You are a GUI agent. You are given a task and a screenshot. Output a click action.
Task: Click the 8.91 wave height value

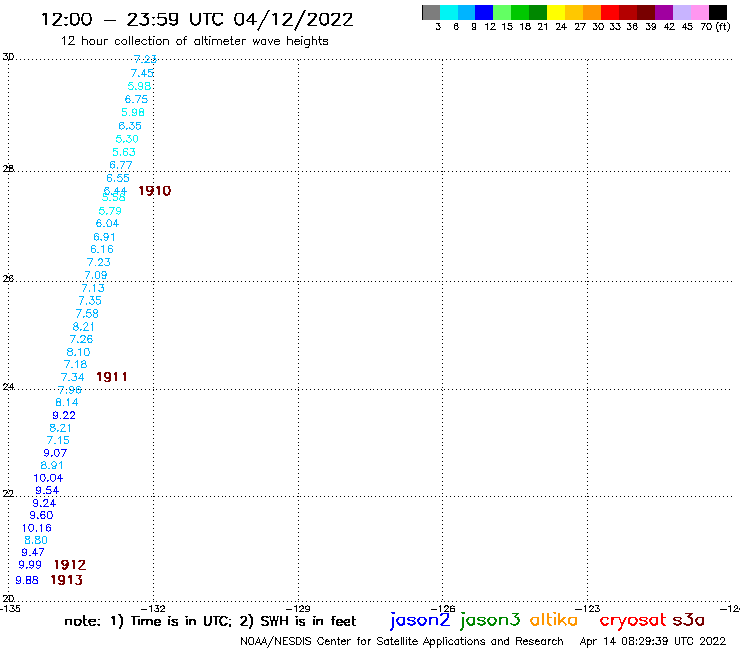(52, 465)
